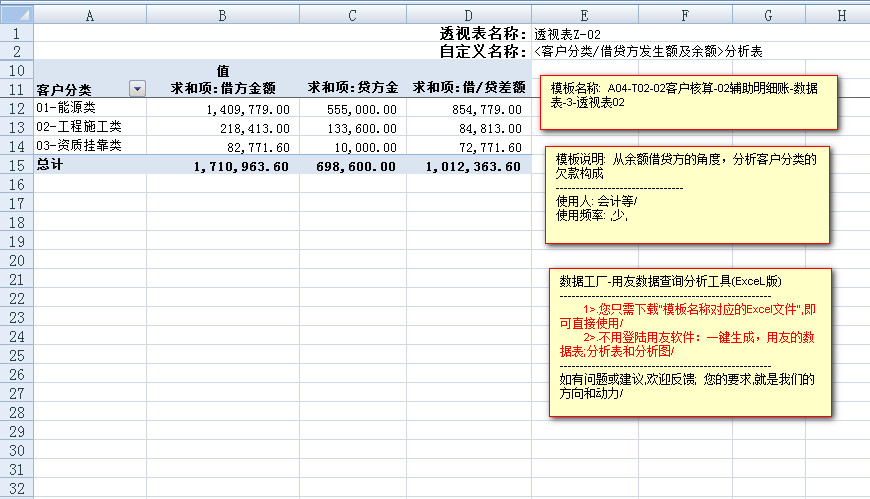Select the 03-资质挂靠类 cell
The height and width of the screenshot is (499, 870).
coord(78,146)
